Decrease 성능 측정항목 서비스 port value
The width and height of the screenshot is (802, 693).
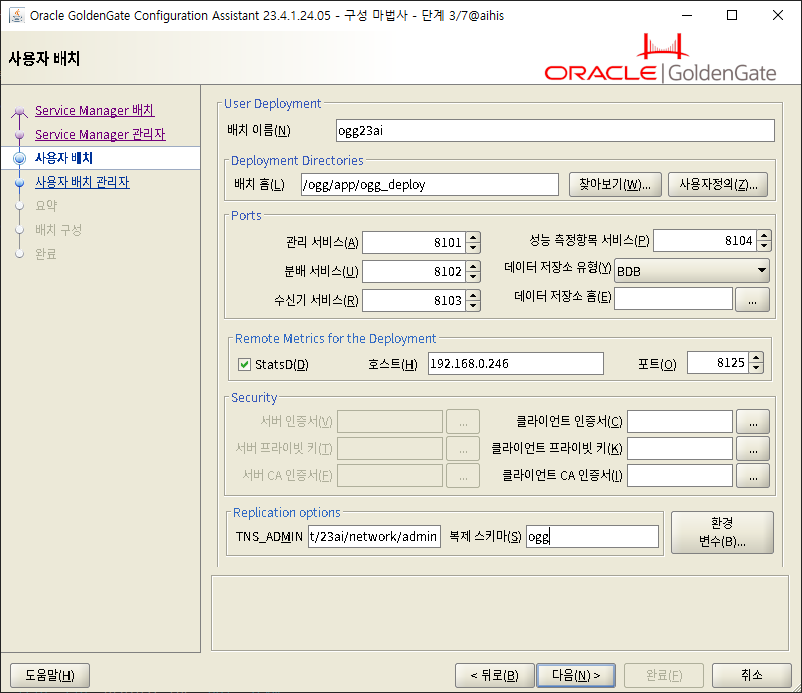[x=764, y=246]
